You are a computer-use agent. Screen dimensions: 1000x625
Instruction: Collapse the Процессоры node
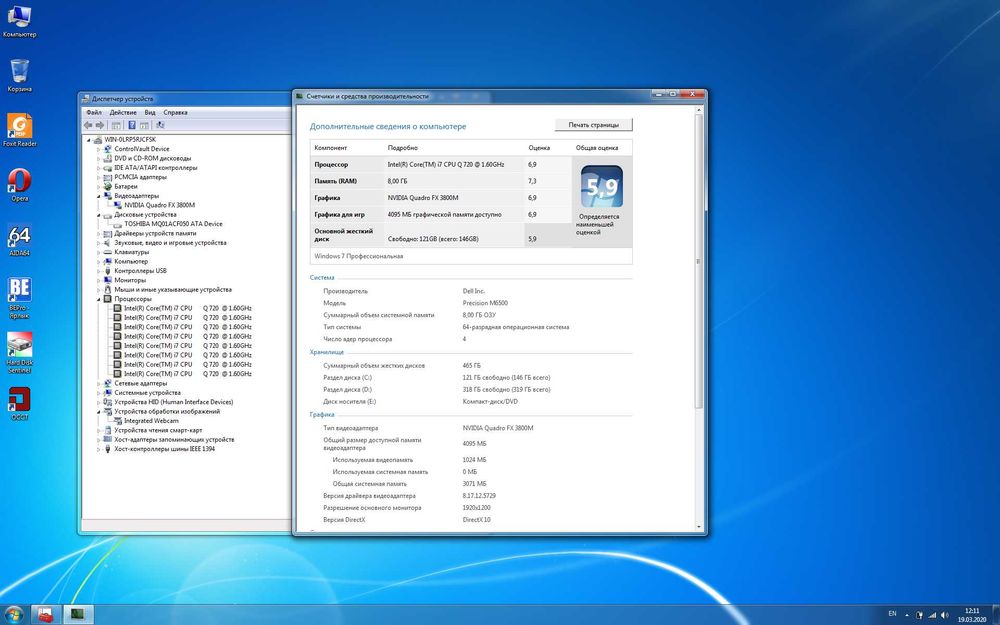[99, 298]
